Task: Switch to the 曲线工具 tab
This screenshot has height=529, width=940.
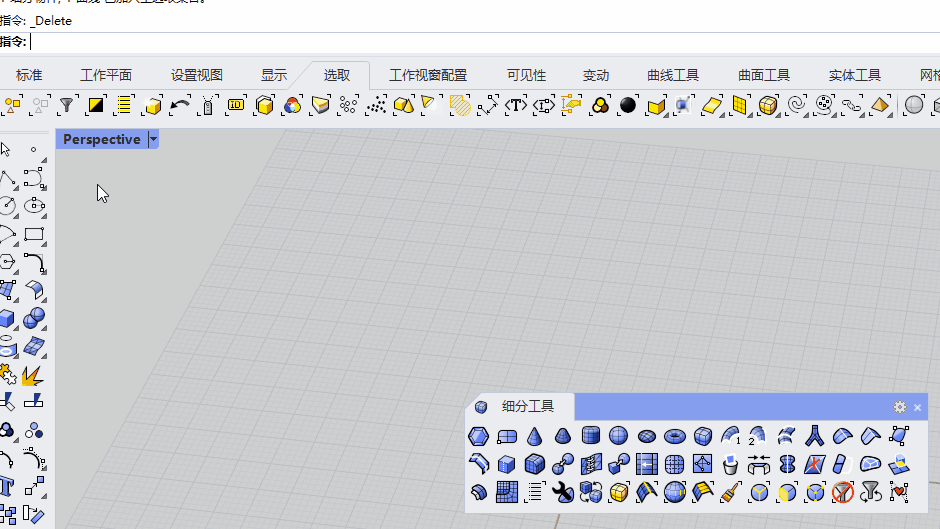Action: (673, 75)
